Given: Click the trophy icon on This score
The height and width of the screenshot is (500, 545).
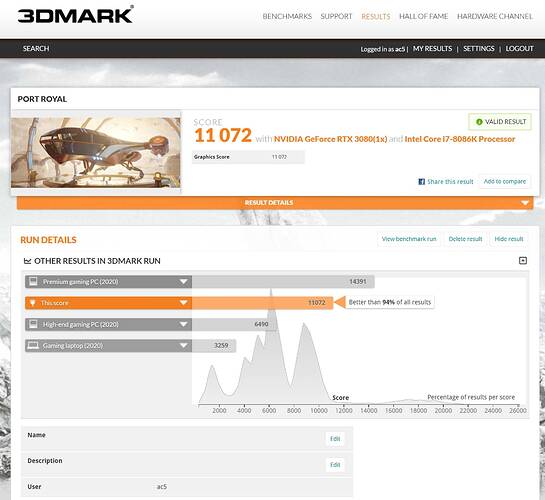Looking at the screenshot, I should coord(33,303).
